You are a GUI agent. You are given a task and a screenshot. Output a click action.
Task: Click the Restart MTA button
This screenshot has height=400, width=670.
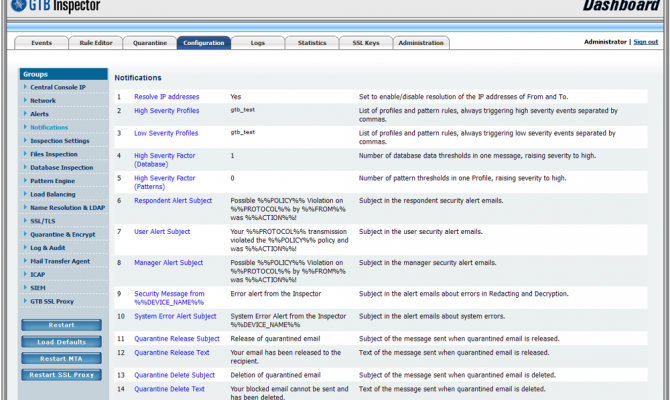point(62,359)
